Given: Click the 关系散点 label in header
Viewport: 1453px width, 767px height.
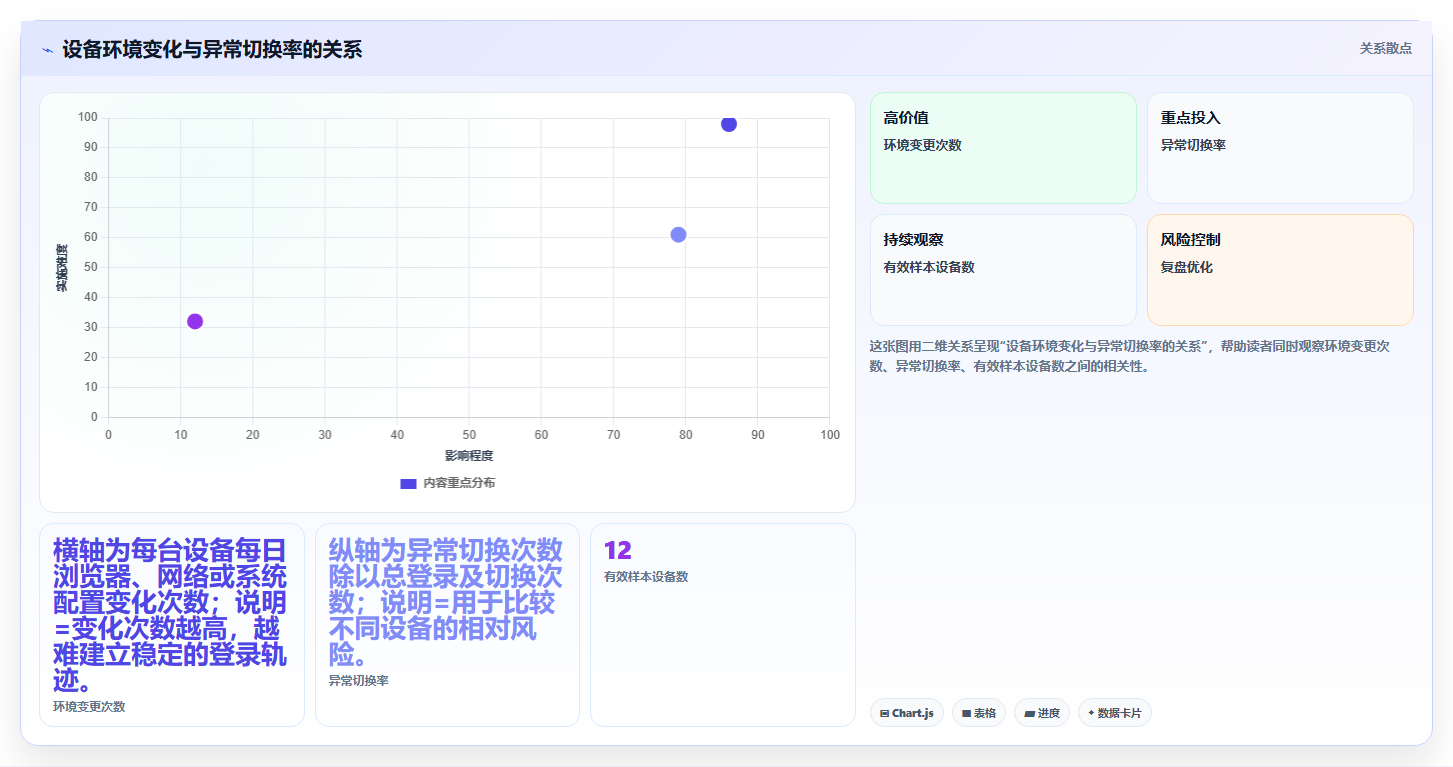Looking at the screenshot, I should coord(1385,48).
